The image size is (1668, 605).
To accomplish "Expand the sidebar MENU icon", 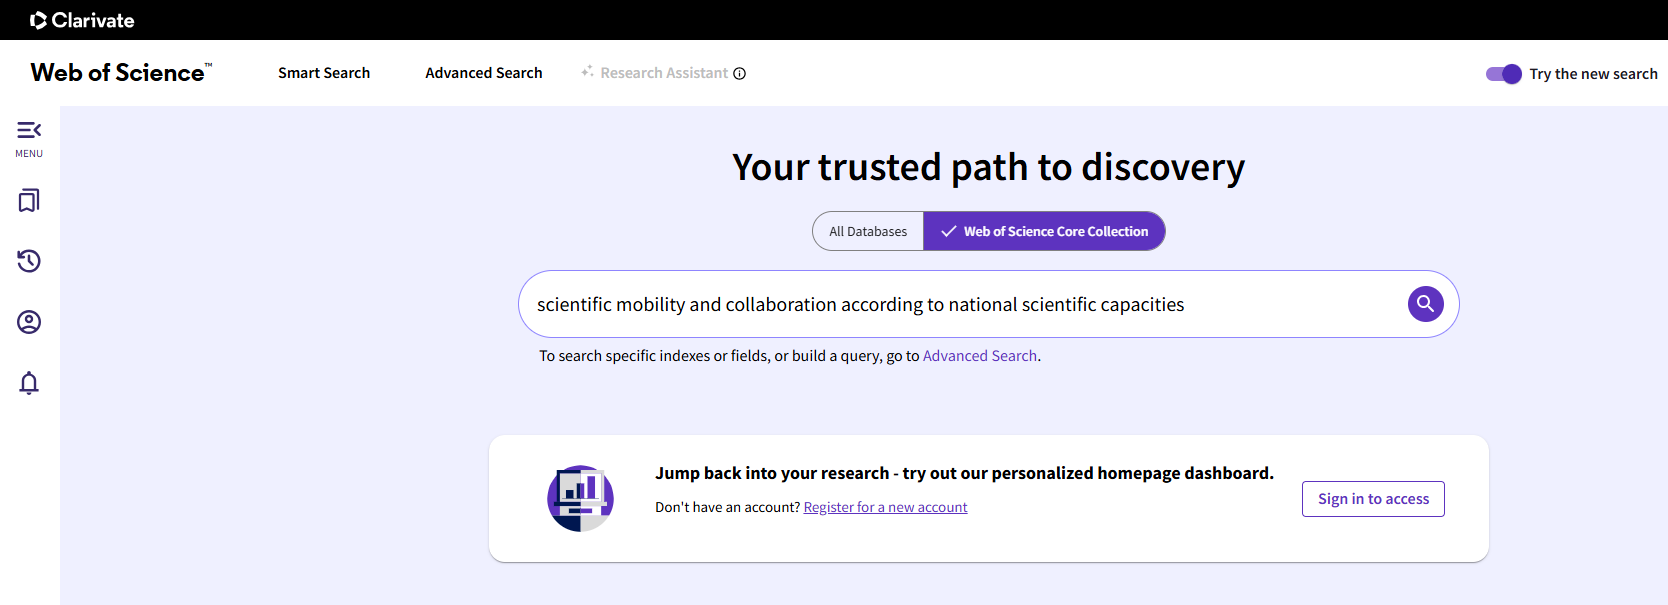I will click(29, 138).
